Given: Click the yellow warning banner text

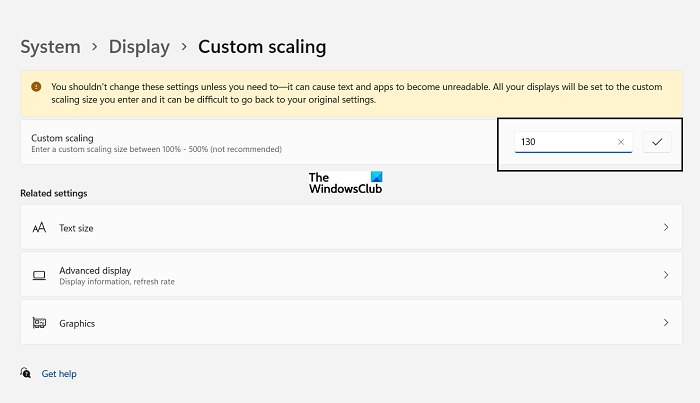Looking at the screenshot, I should (x=350, y=93).
